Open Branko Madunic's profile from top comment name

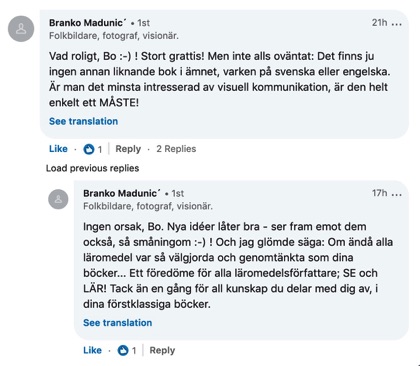coord(88,23)
